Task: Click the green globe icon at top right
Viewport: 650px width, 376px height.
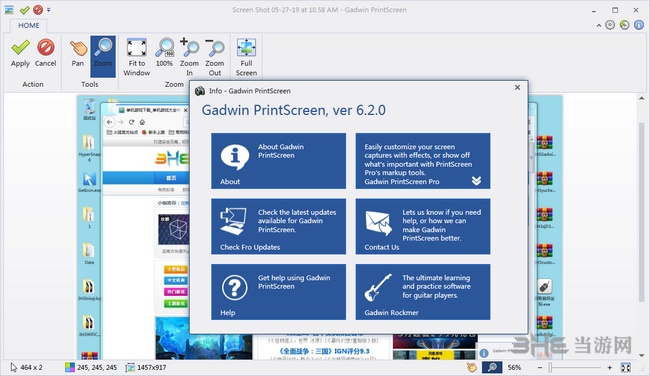Action: (624, 25)
